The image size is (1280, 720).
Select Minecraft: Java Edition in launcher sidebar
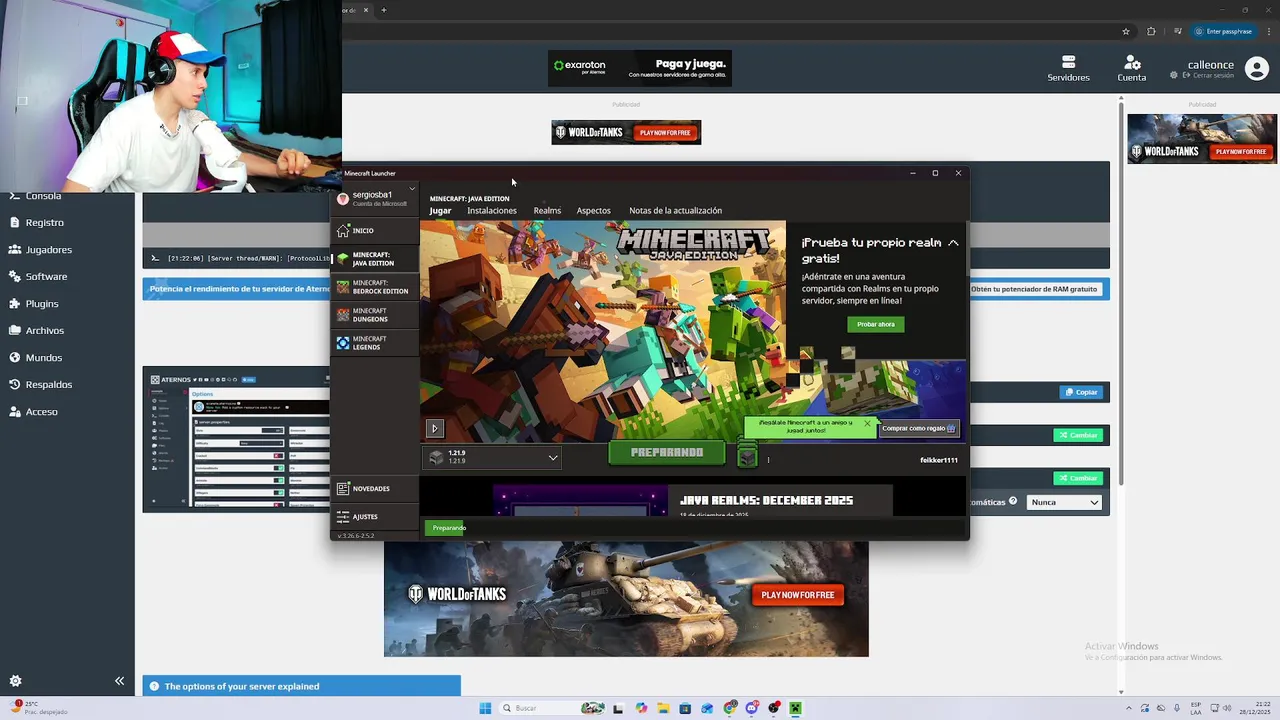[x=374, y=259]
